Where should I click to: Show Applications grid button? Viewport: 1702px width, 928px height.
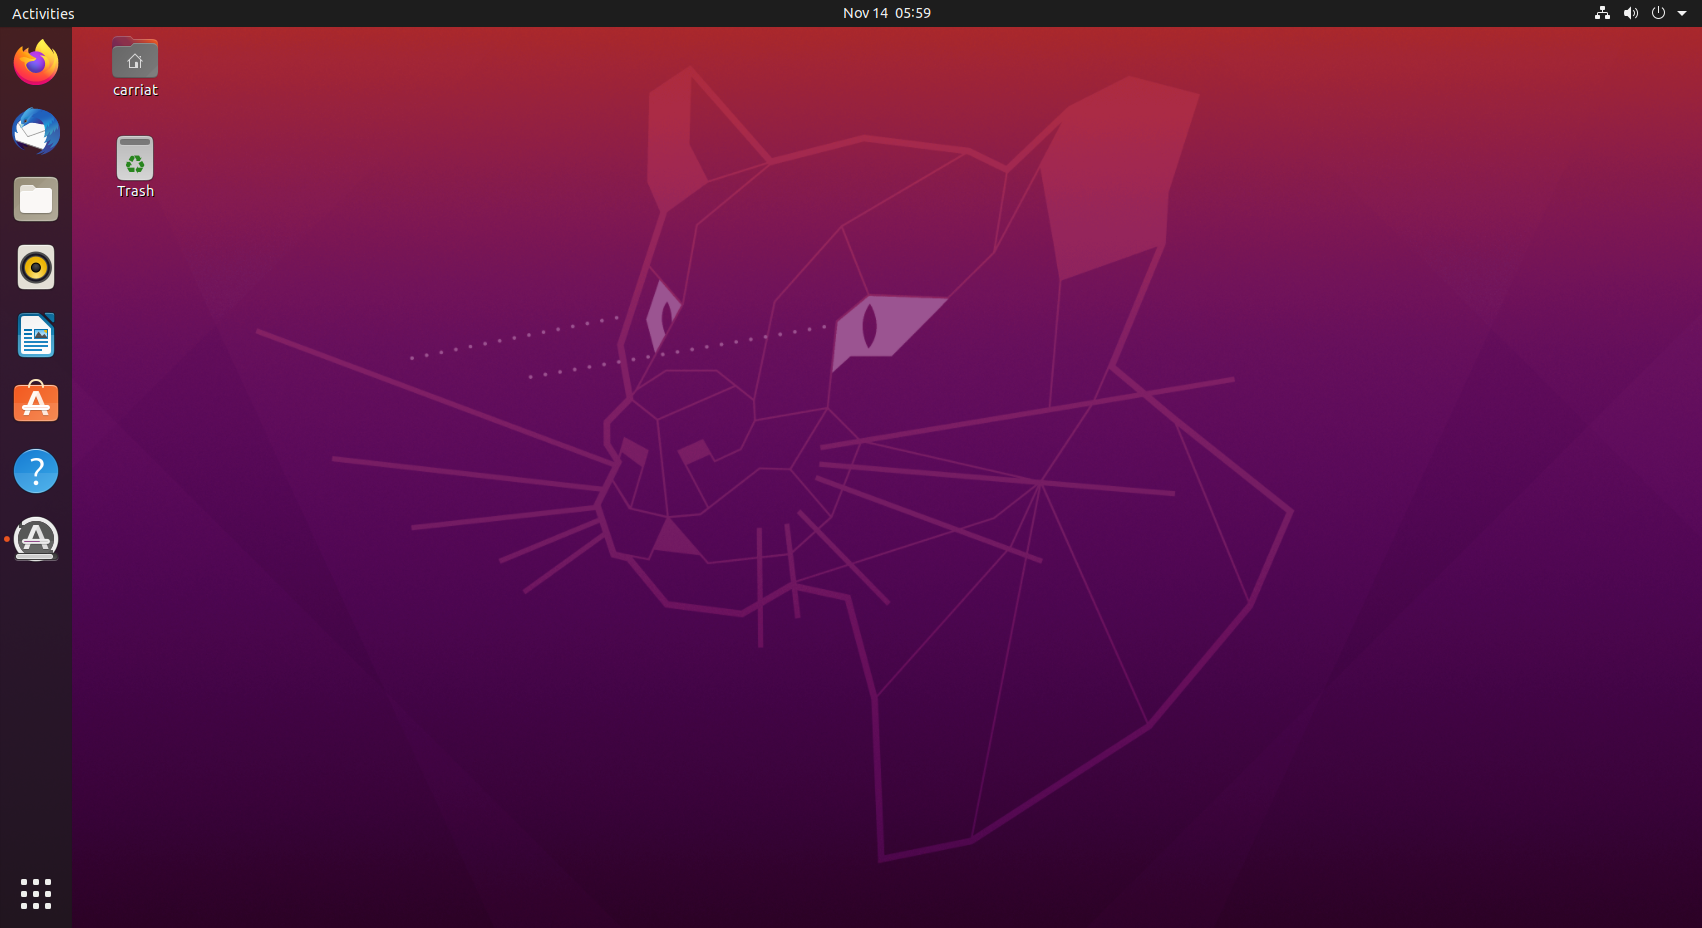(x=36, y=894)
